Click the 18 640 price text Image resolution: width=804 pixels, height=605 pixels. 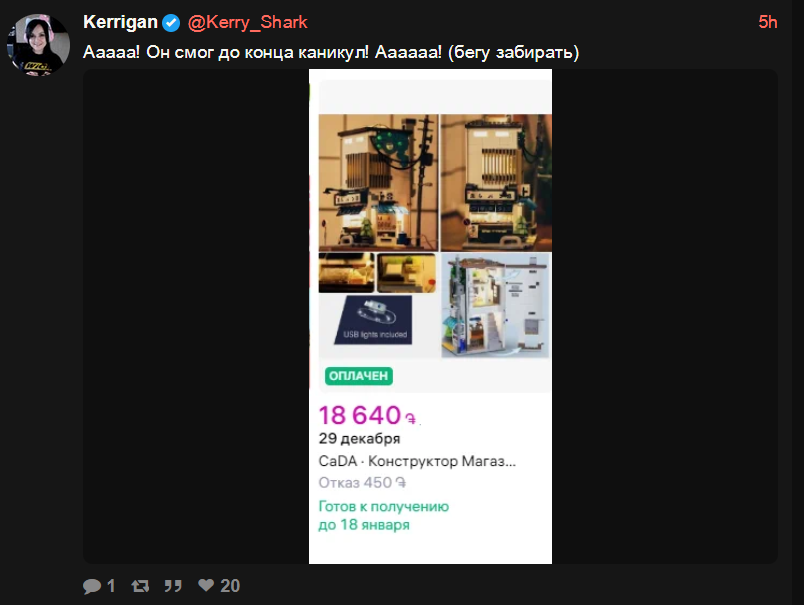pos(367,415)
